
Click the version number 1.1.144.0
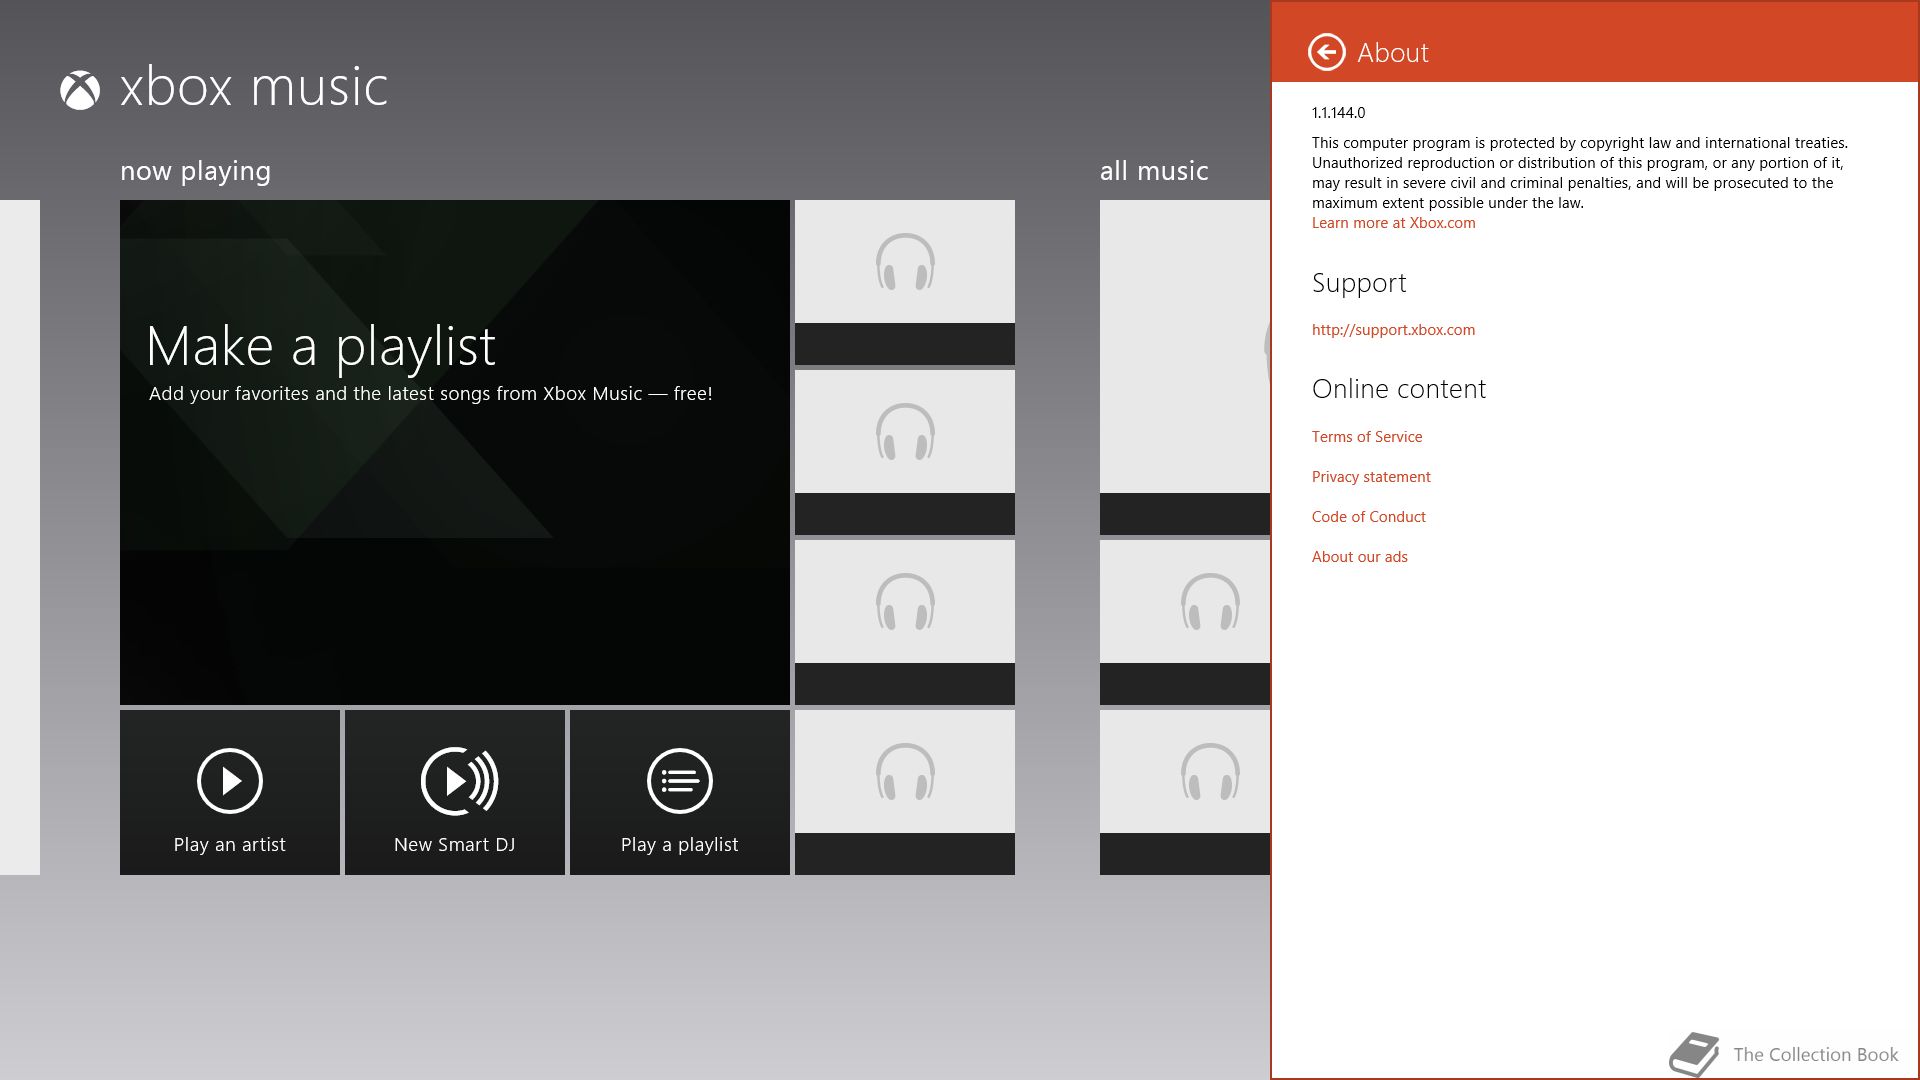(x=1338, y=113)
